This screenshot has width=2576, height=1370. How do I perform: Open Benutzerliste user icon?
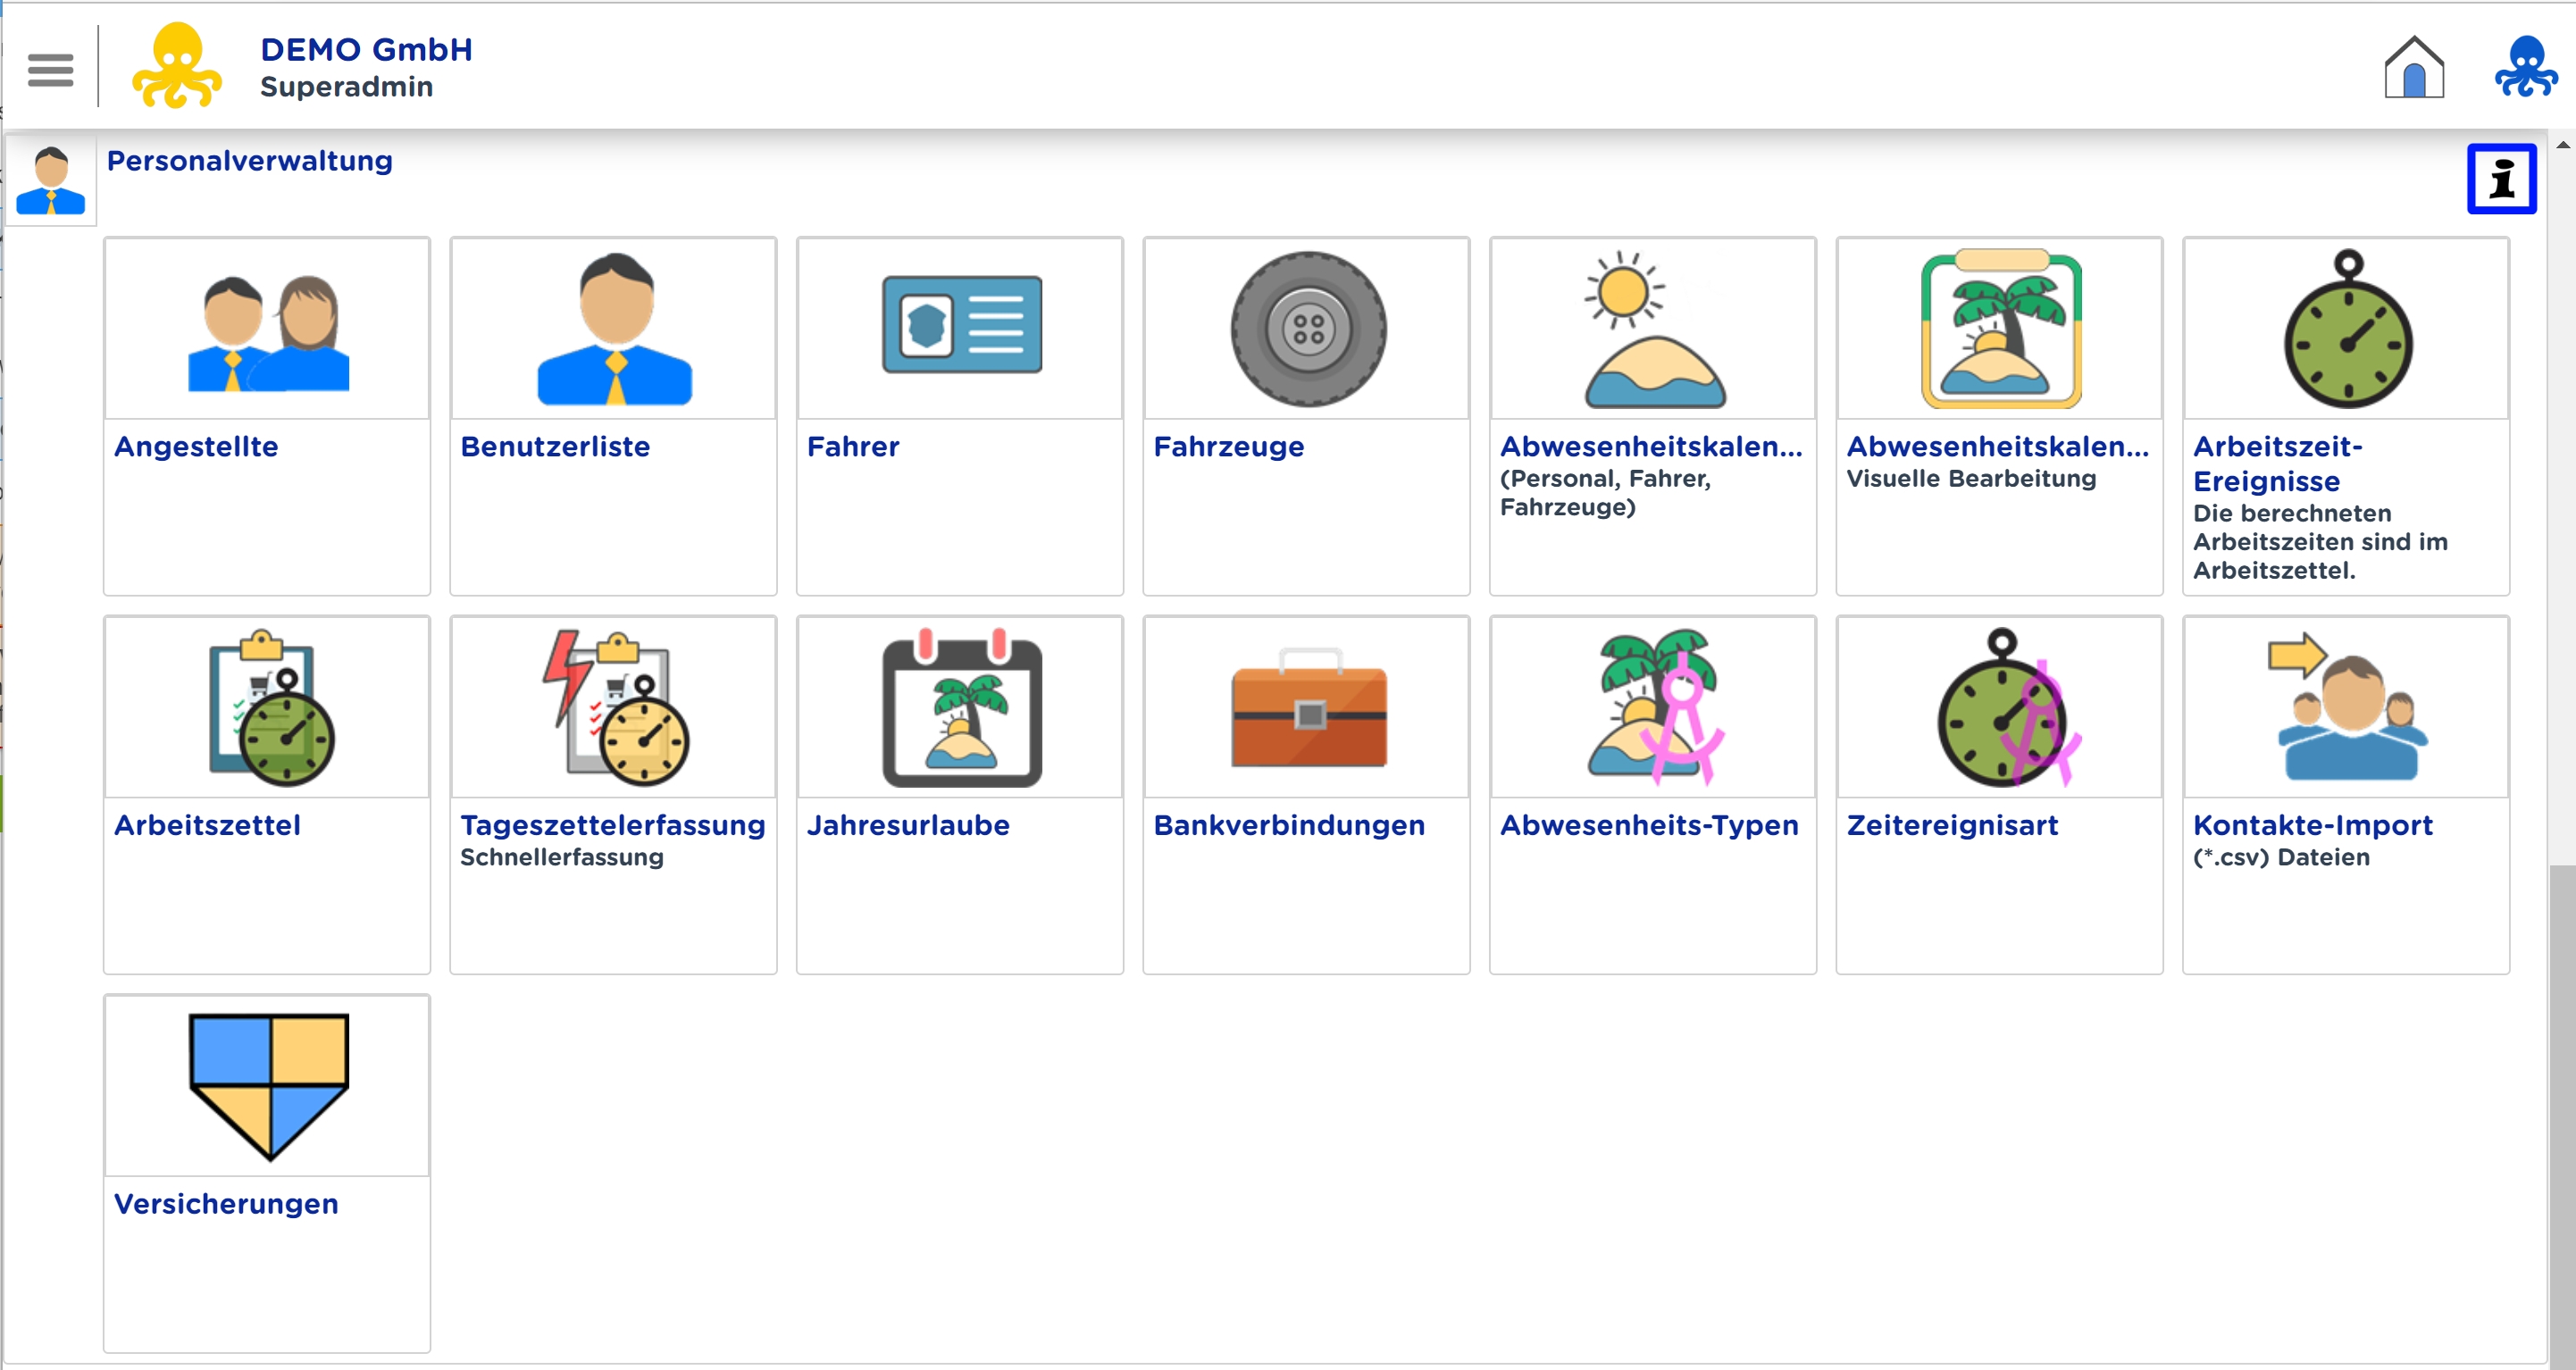point(613,330)
